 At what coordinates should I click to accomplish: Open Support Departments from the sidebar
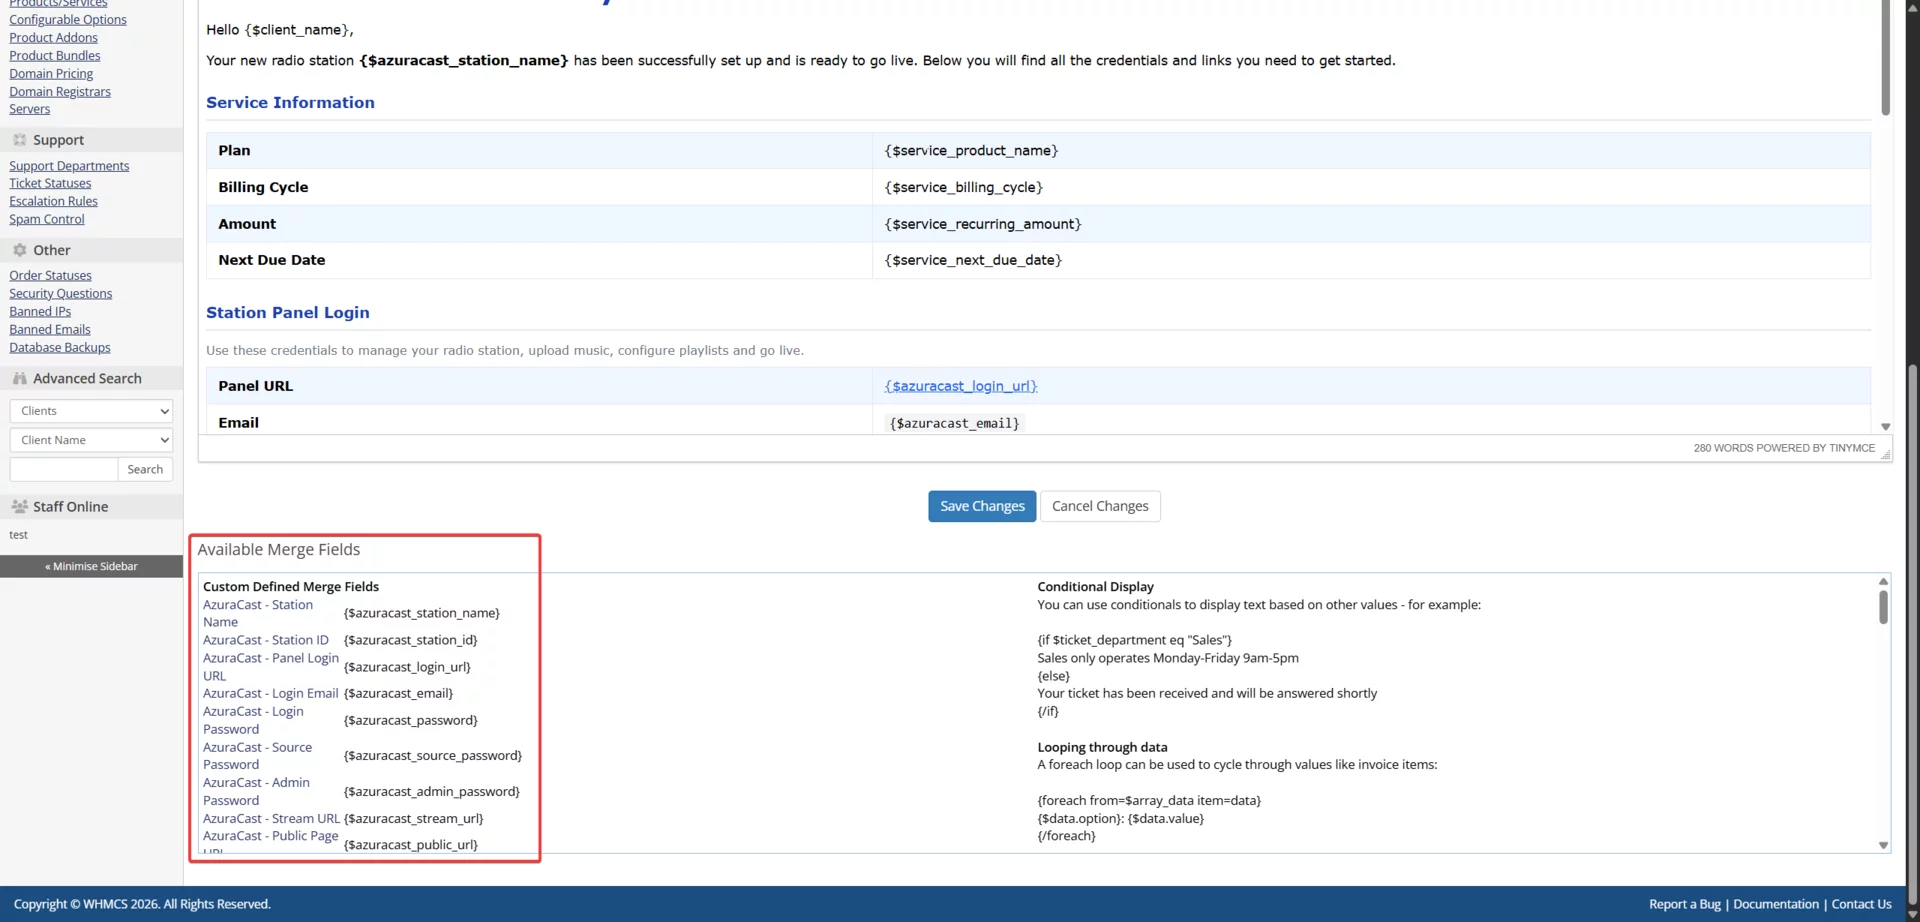[69, 165]
